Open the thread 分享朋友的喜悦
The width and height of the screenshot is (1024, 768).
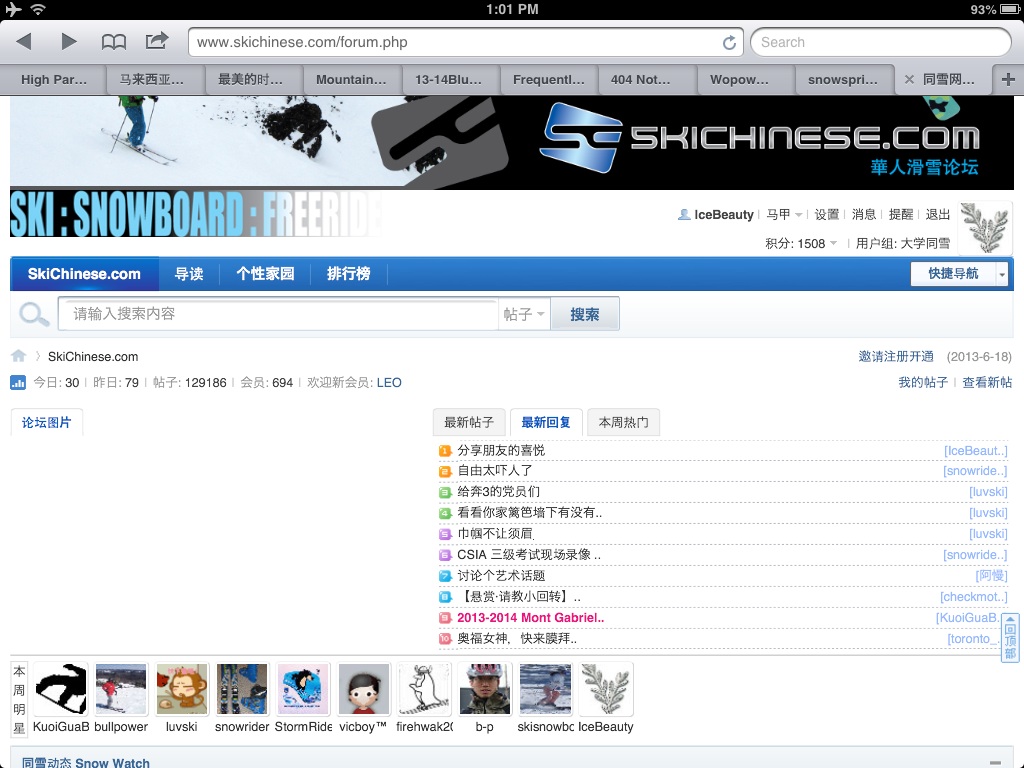(x=501, y=451)
